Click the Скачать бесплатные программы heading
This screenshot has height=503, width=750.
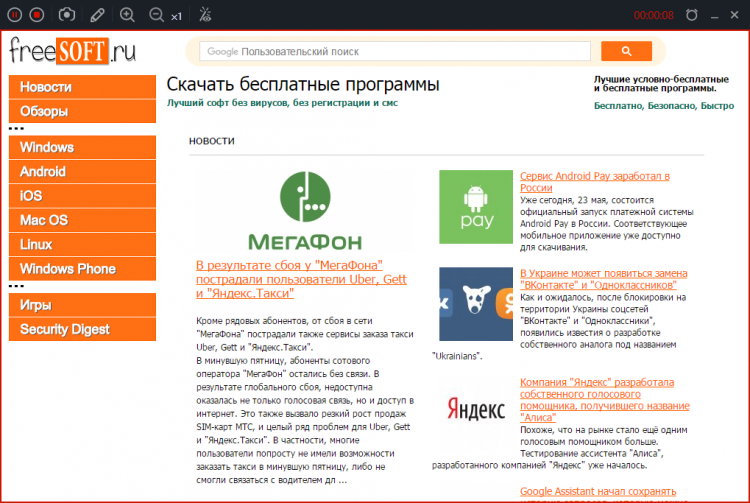click(303, 84)
